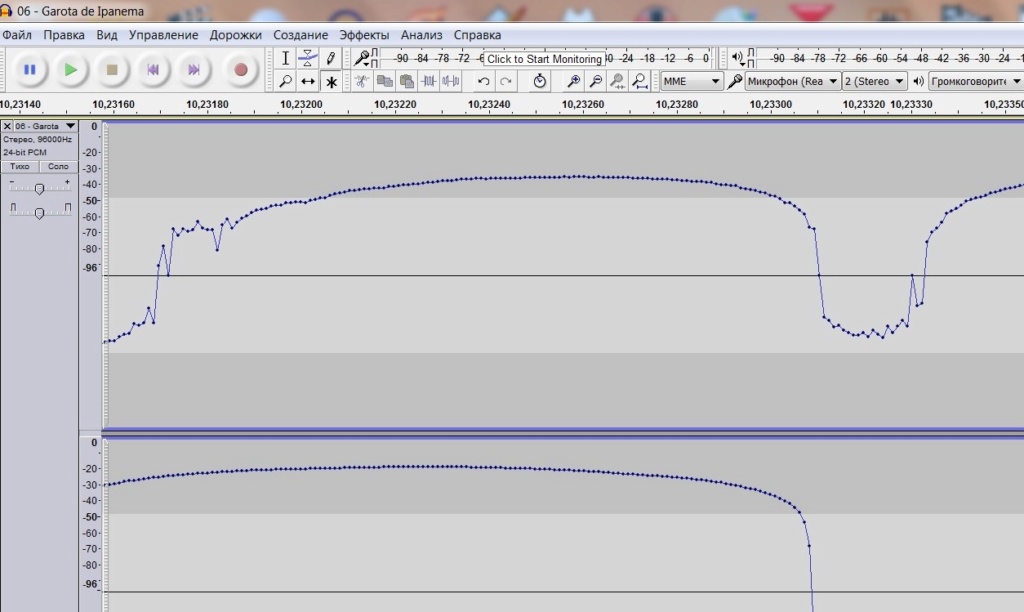The width and height of the screenshot is (1024, 612).
Task: Click the -50 mark on upper channel scale
Action: [x=92, y=201]
